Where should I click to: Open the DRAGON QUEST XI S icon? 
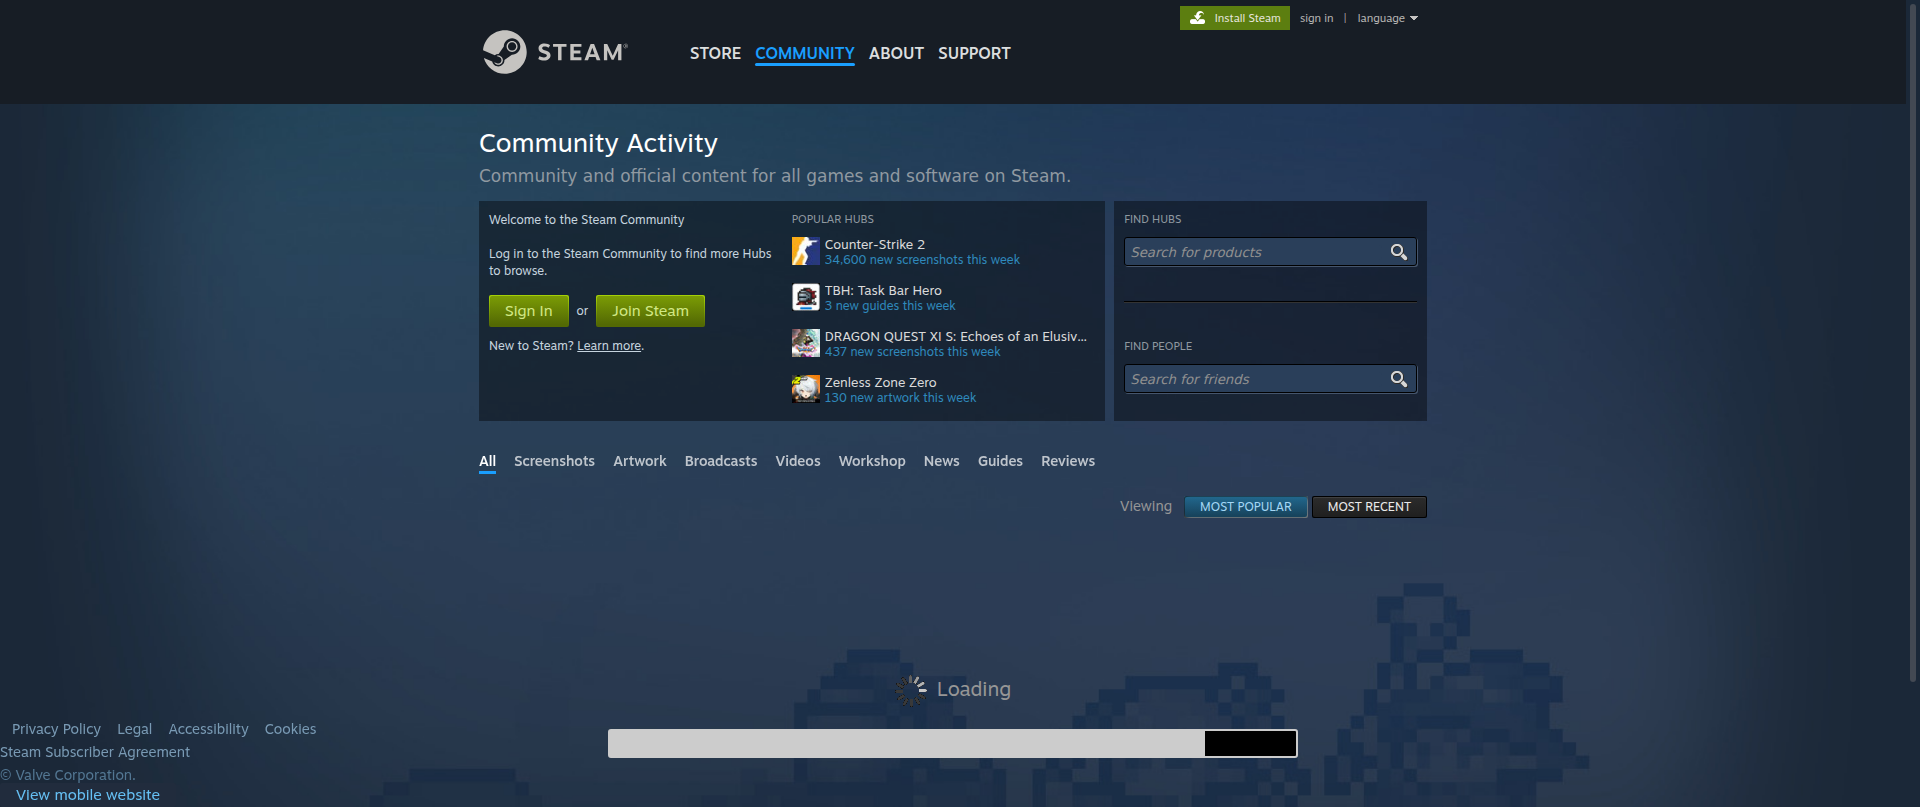(x=805, y=343)
